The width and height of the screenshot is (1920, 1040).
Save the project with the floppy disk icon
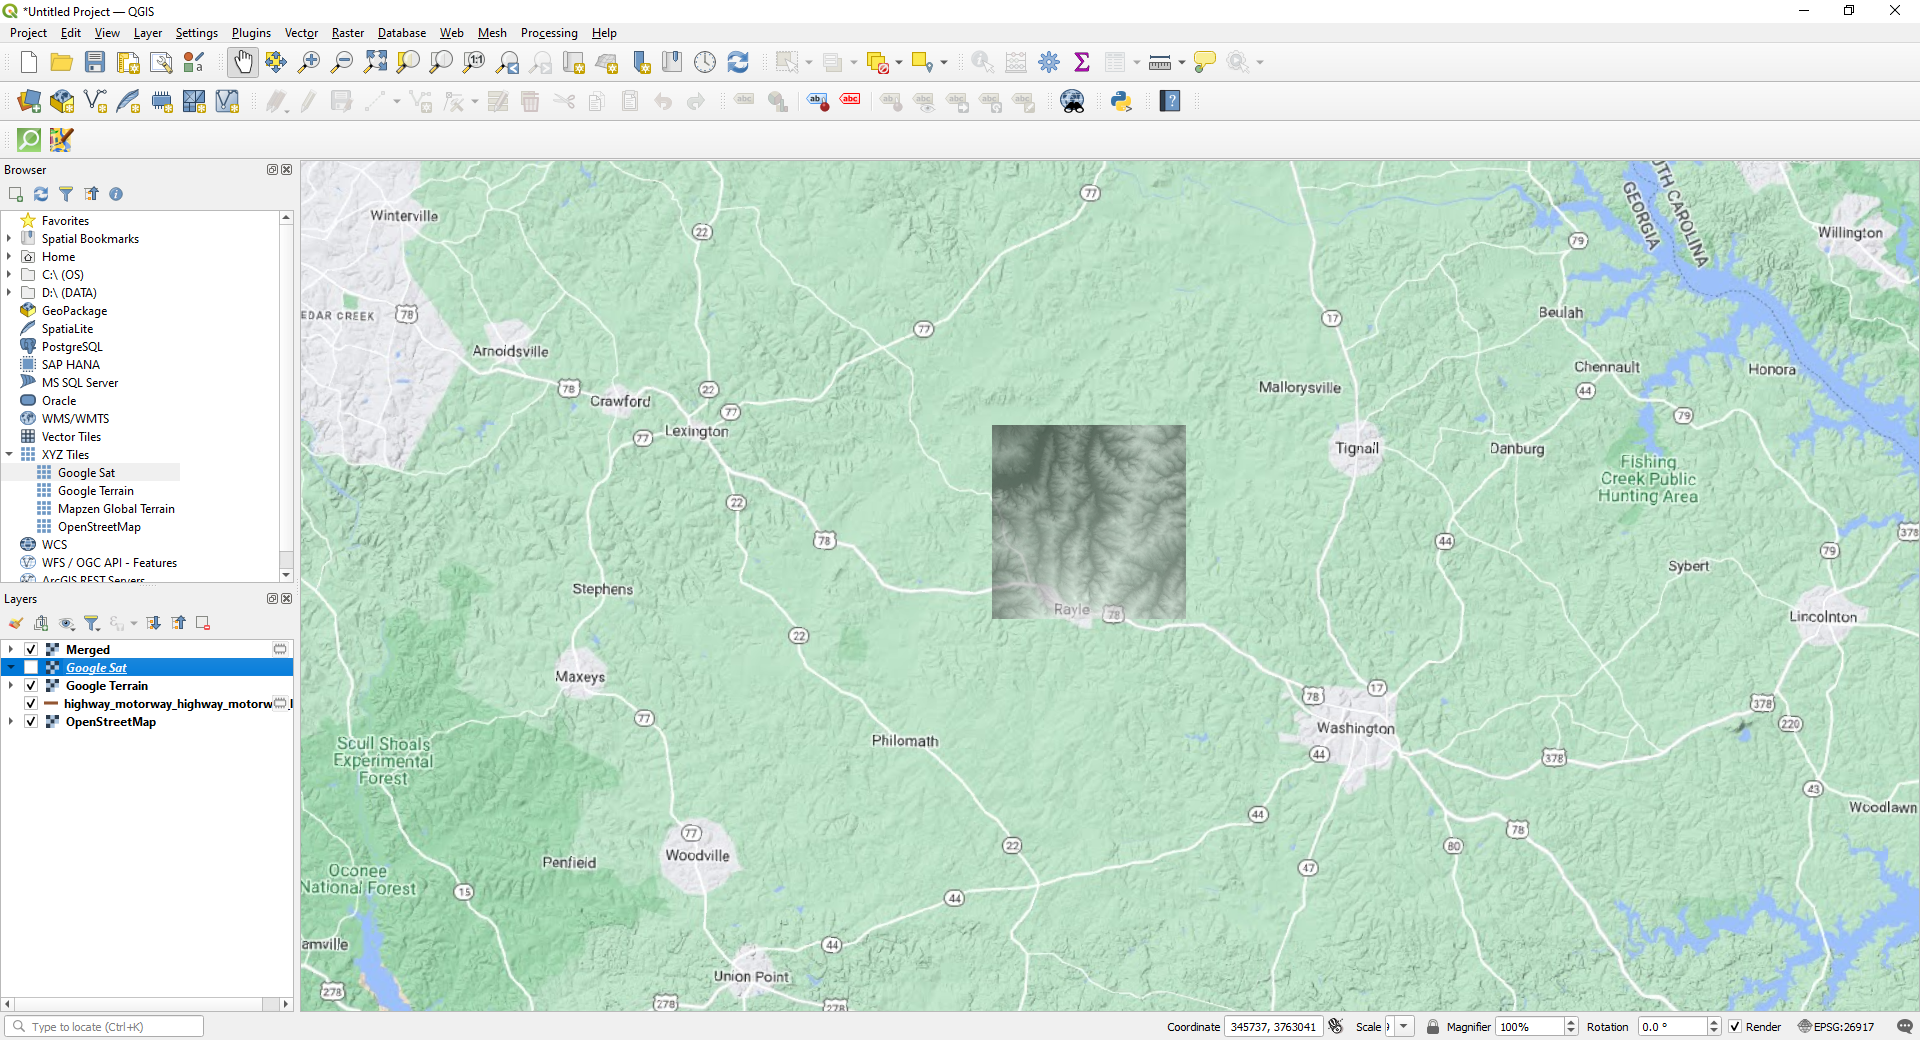pyautogui.click(x=95, y=62)
